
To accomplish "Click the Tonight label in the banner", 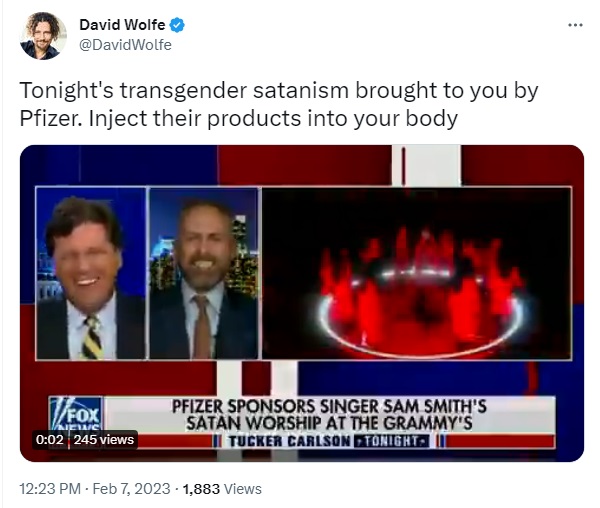I will coord(391,441).
